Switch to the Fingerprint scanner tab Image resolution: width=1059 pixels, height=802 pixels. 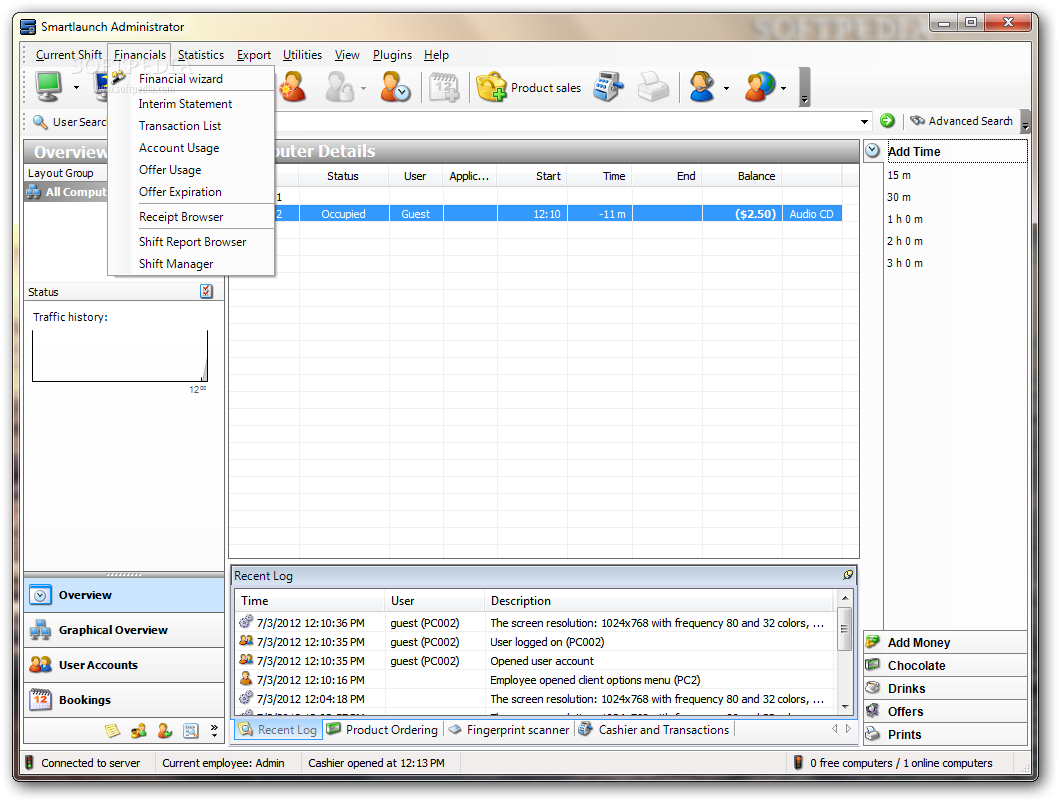tap(509, 730)
